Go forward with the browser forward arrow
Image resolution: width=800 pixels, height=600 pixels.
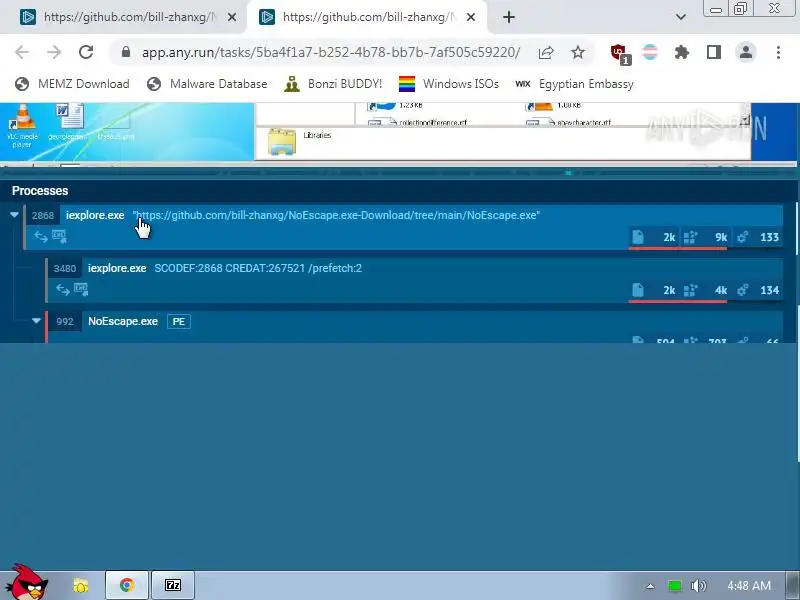(x=54, y=52)
